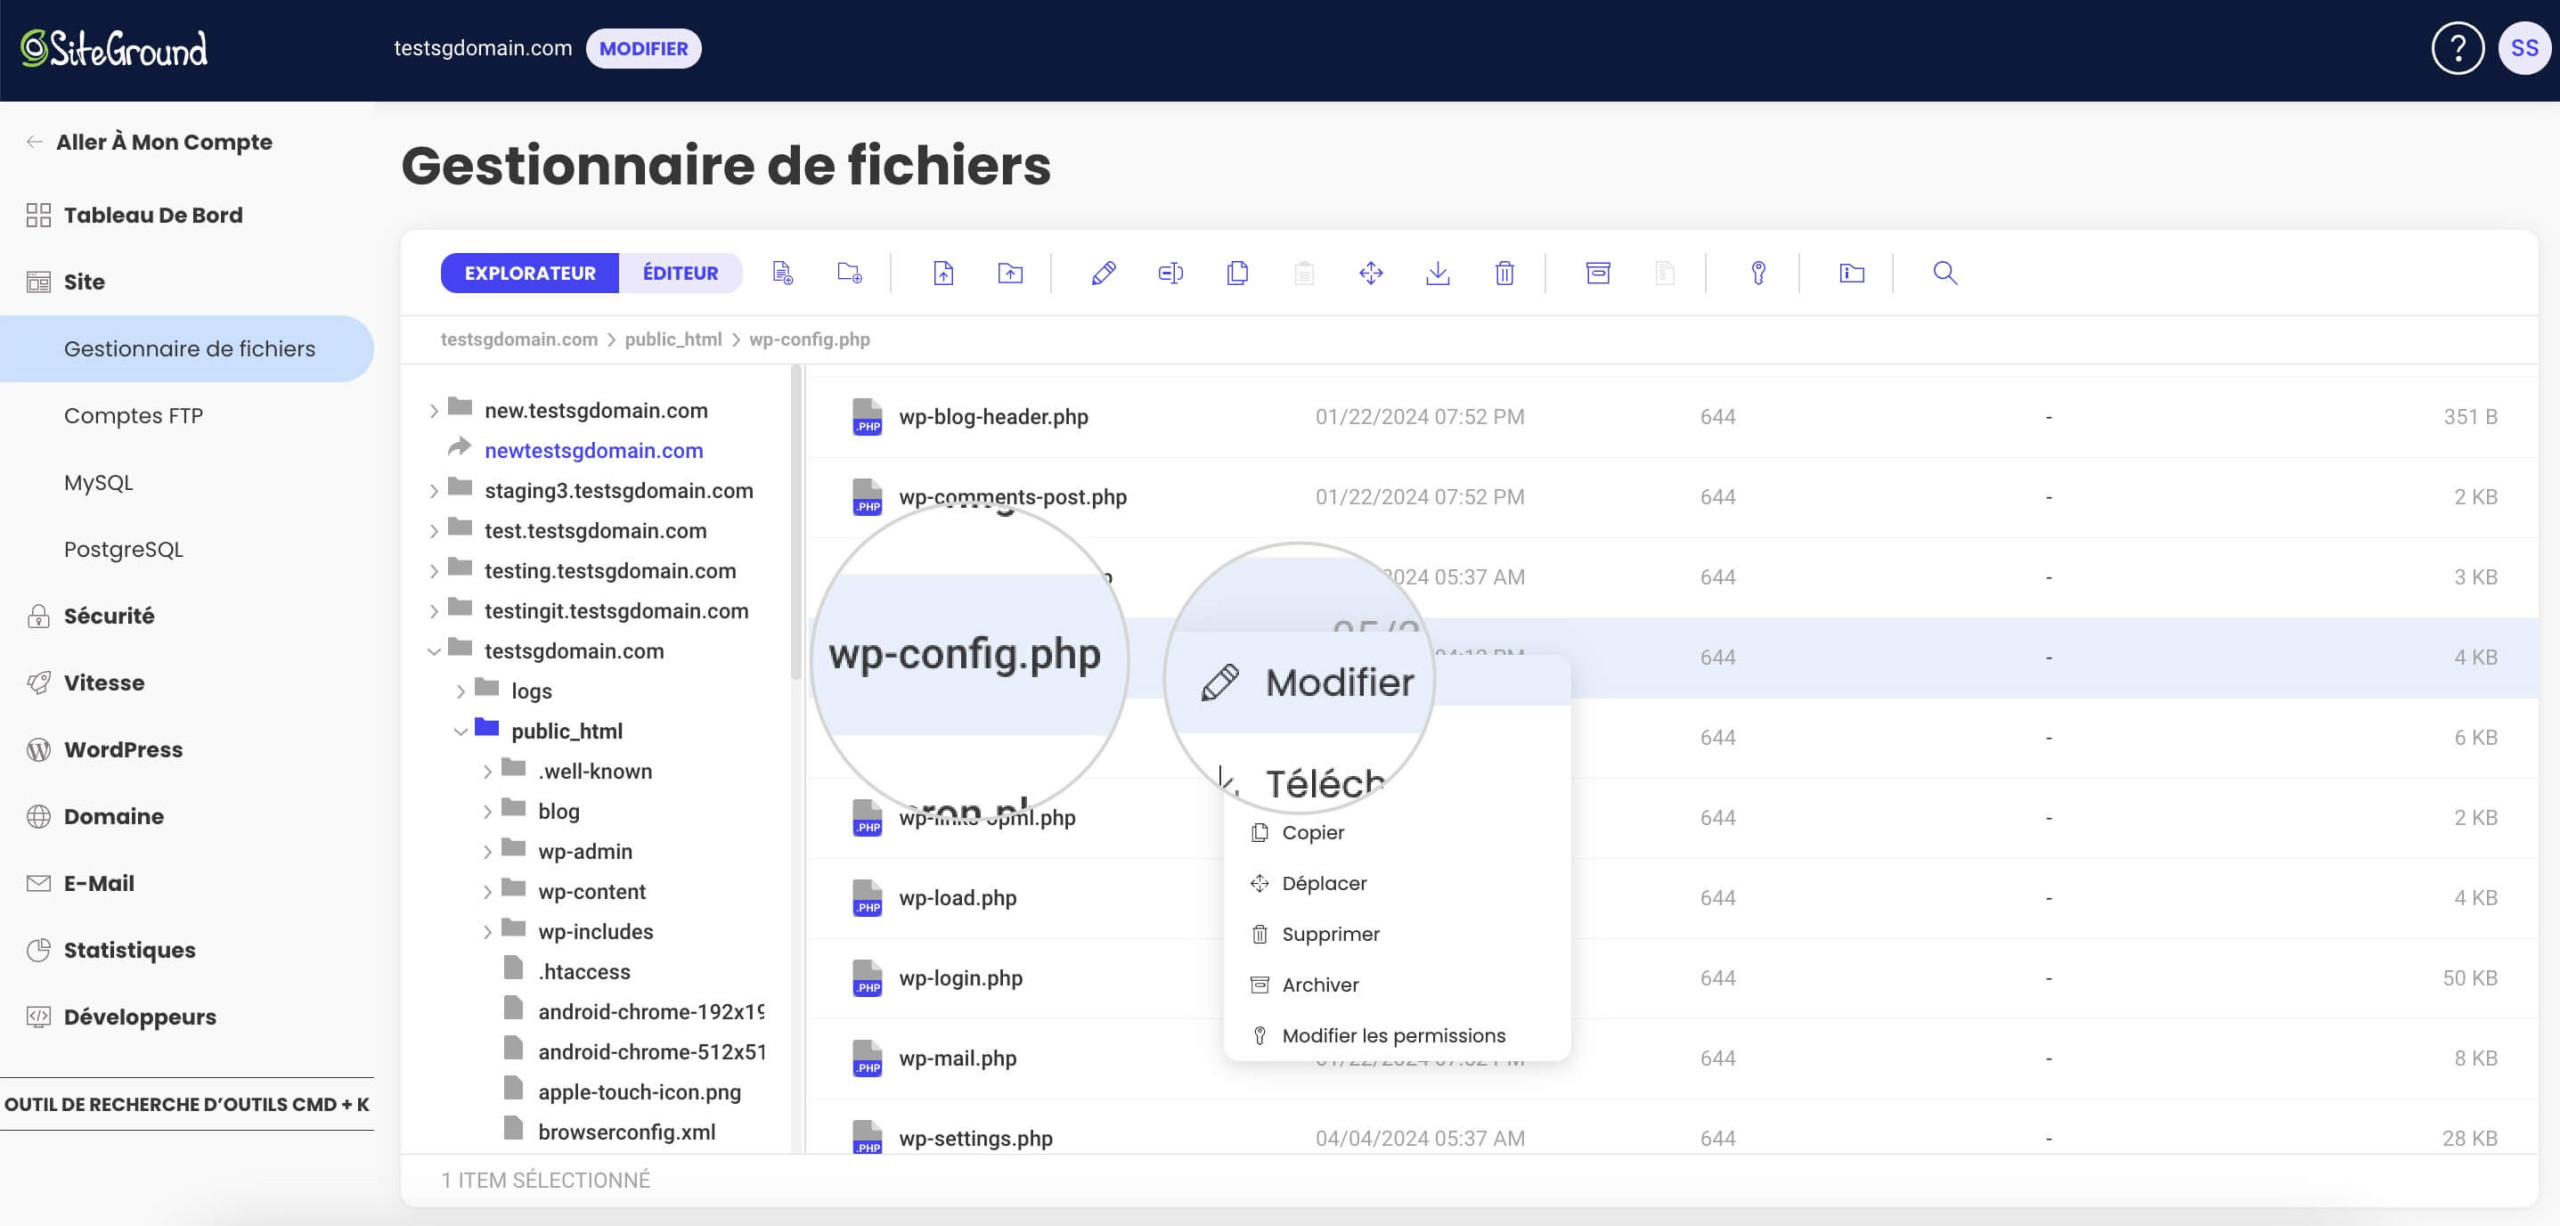This screenshot has height=1226, width=2560.
Task: Collapse testsgdomain.com folder
Action: (x=434, y=651)
